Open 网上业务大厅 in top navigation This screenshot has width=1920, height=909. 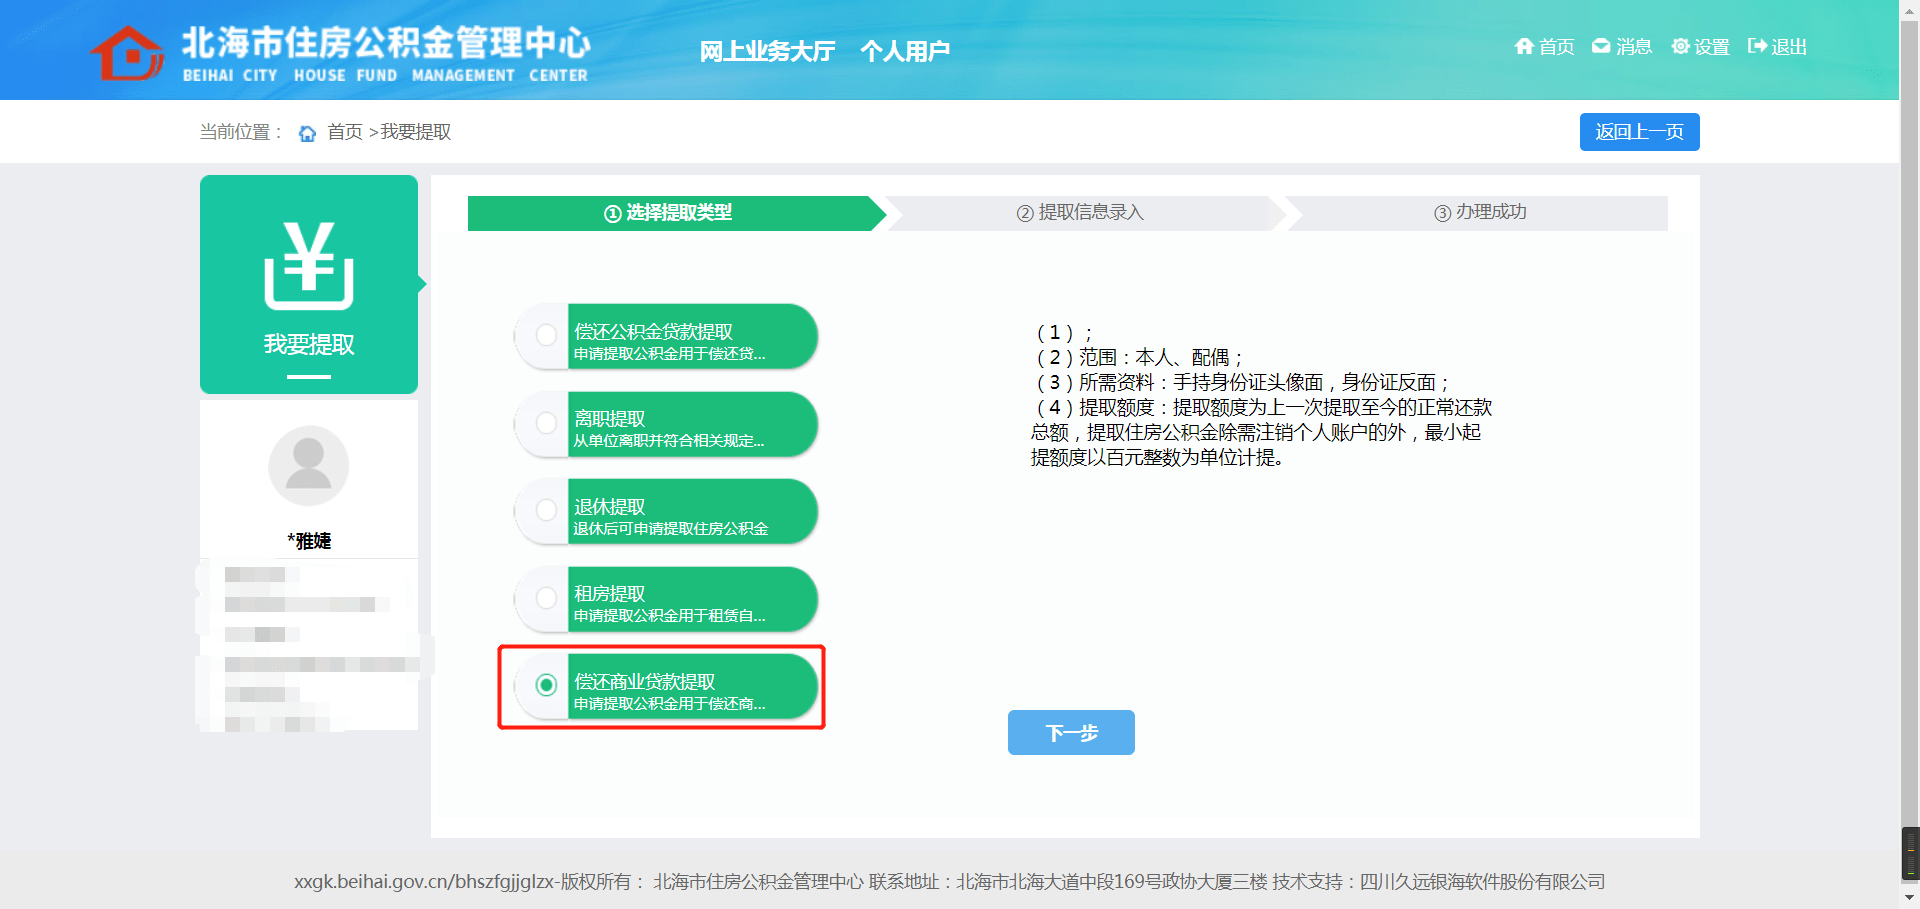[767, 51]
